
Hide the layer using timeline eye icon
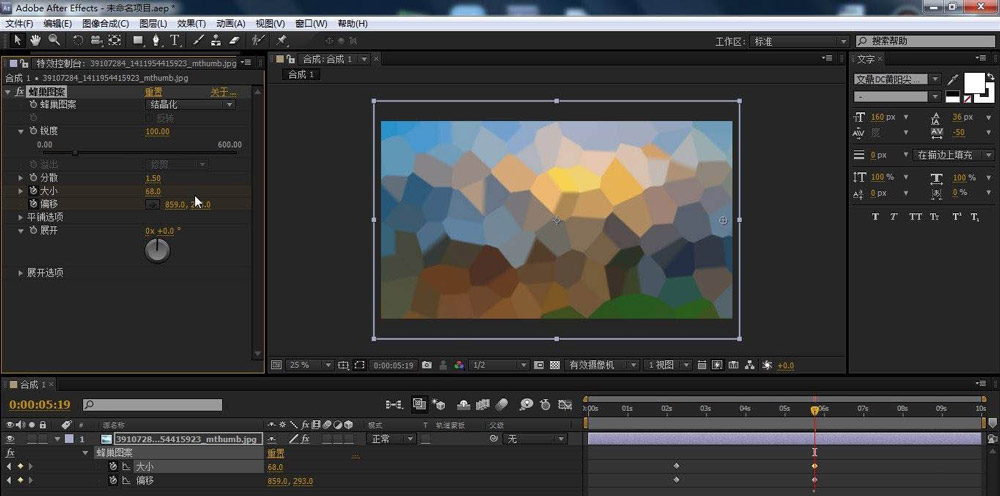[10, 439]
